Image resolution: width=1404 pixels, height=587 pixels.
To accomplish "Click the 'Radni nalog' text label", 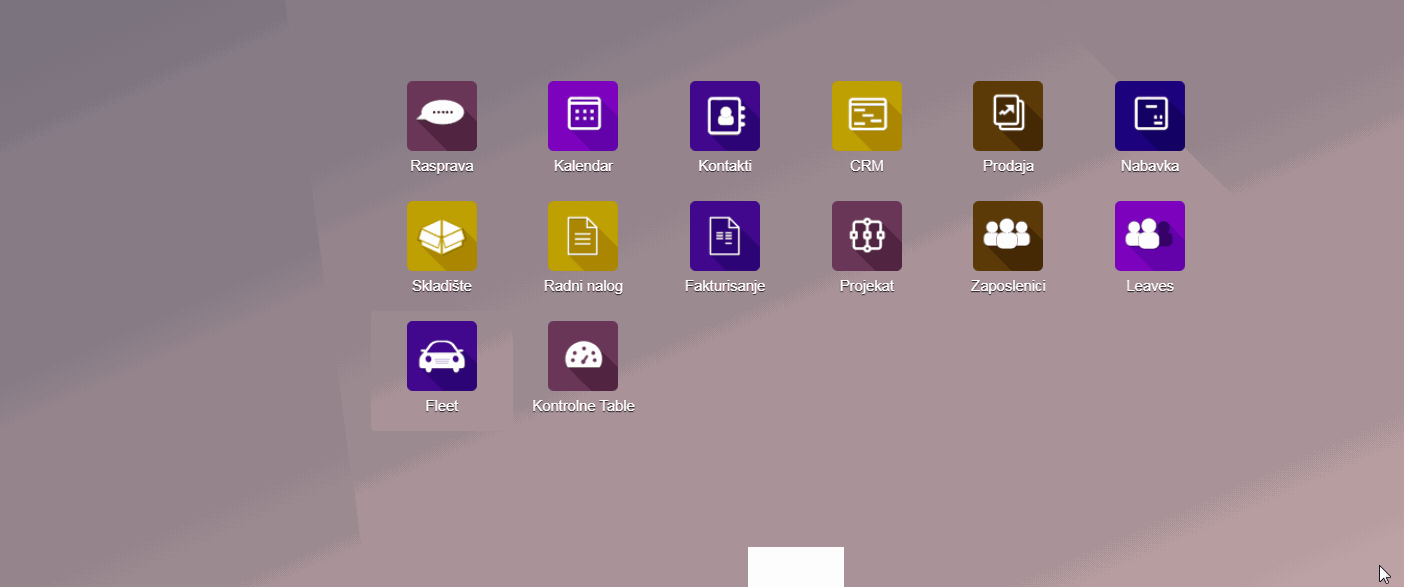I will pos(583,286).
